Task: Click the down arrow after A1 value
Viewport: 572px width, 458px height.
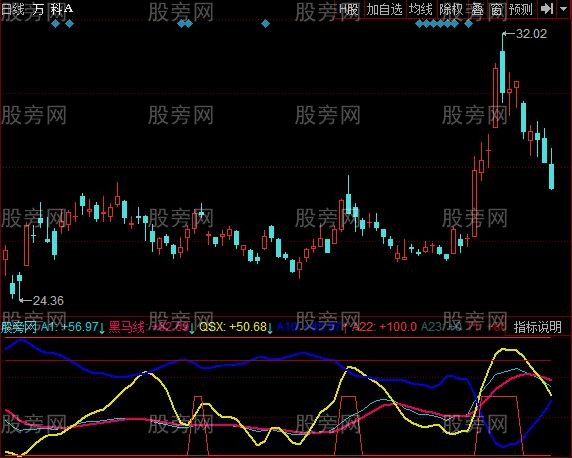Action: [x=102, y=328]
